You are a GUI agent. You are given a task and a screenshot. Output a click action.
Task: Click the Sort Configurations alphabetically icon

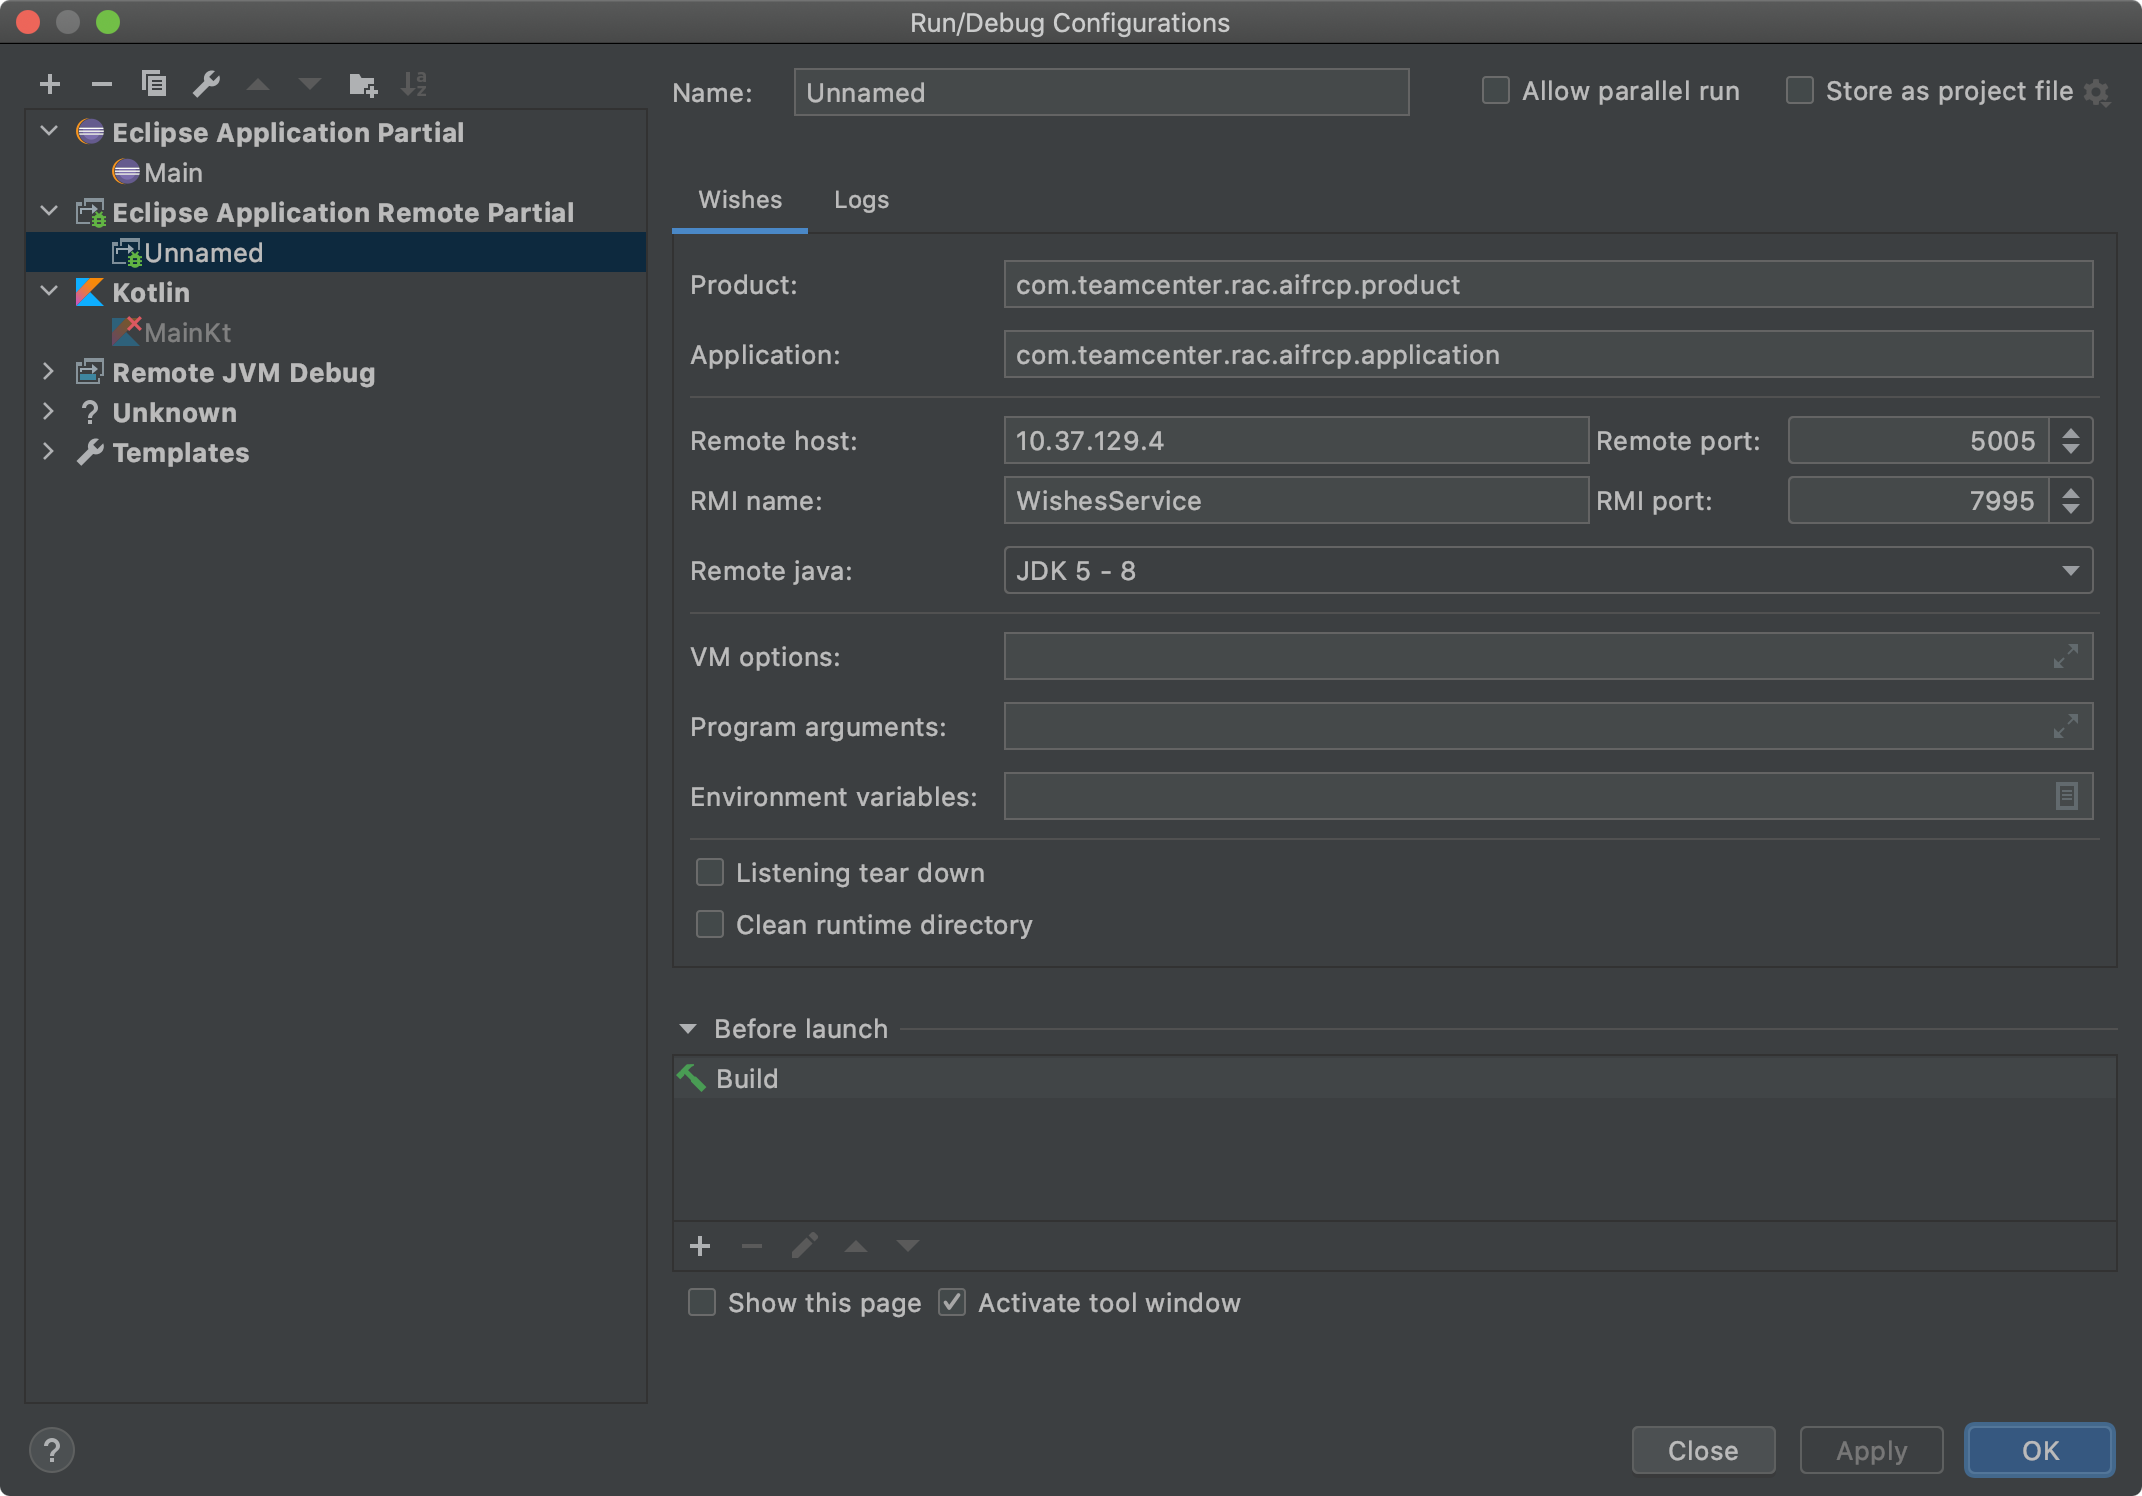click(x=414, y=84)
